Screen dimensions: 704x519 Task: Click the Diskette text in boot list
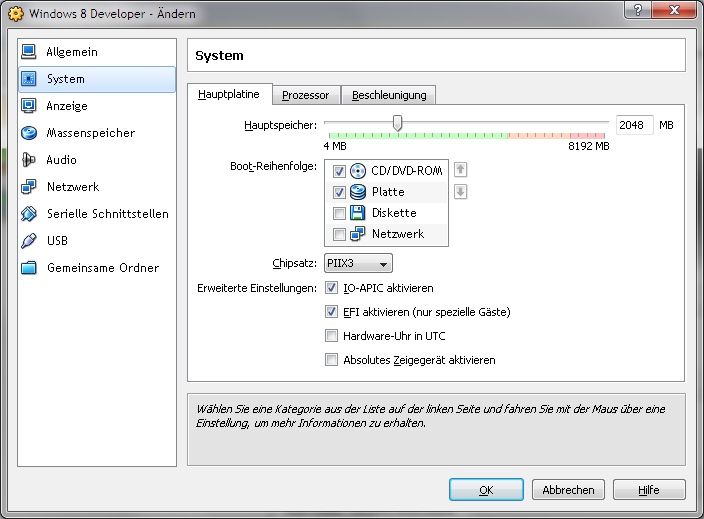[394, 213]
